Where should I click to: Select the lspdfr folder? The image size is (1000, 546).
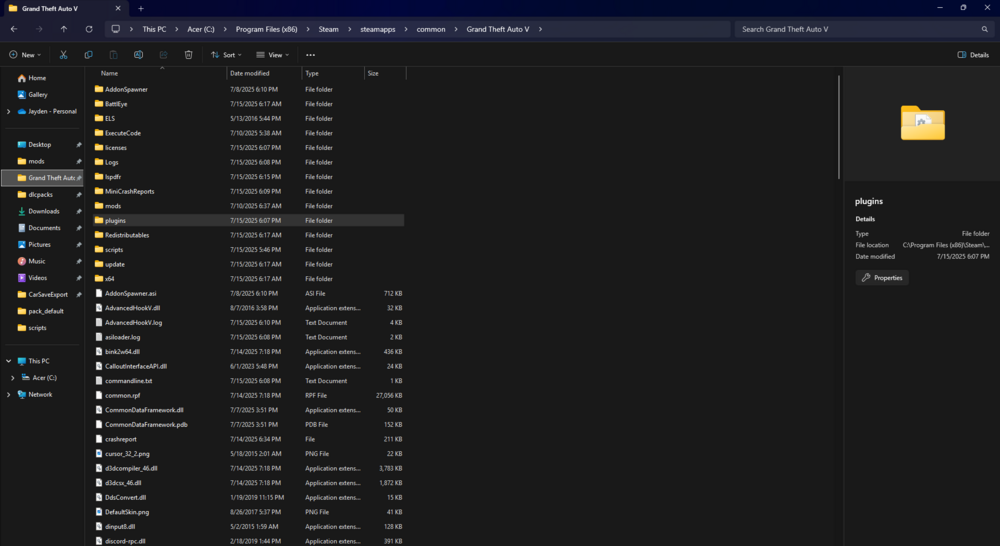tap(249, 177)
